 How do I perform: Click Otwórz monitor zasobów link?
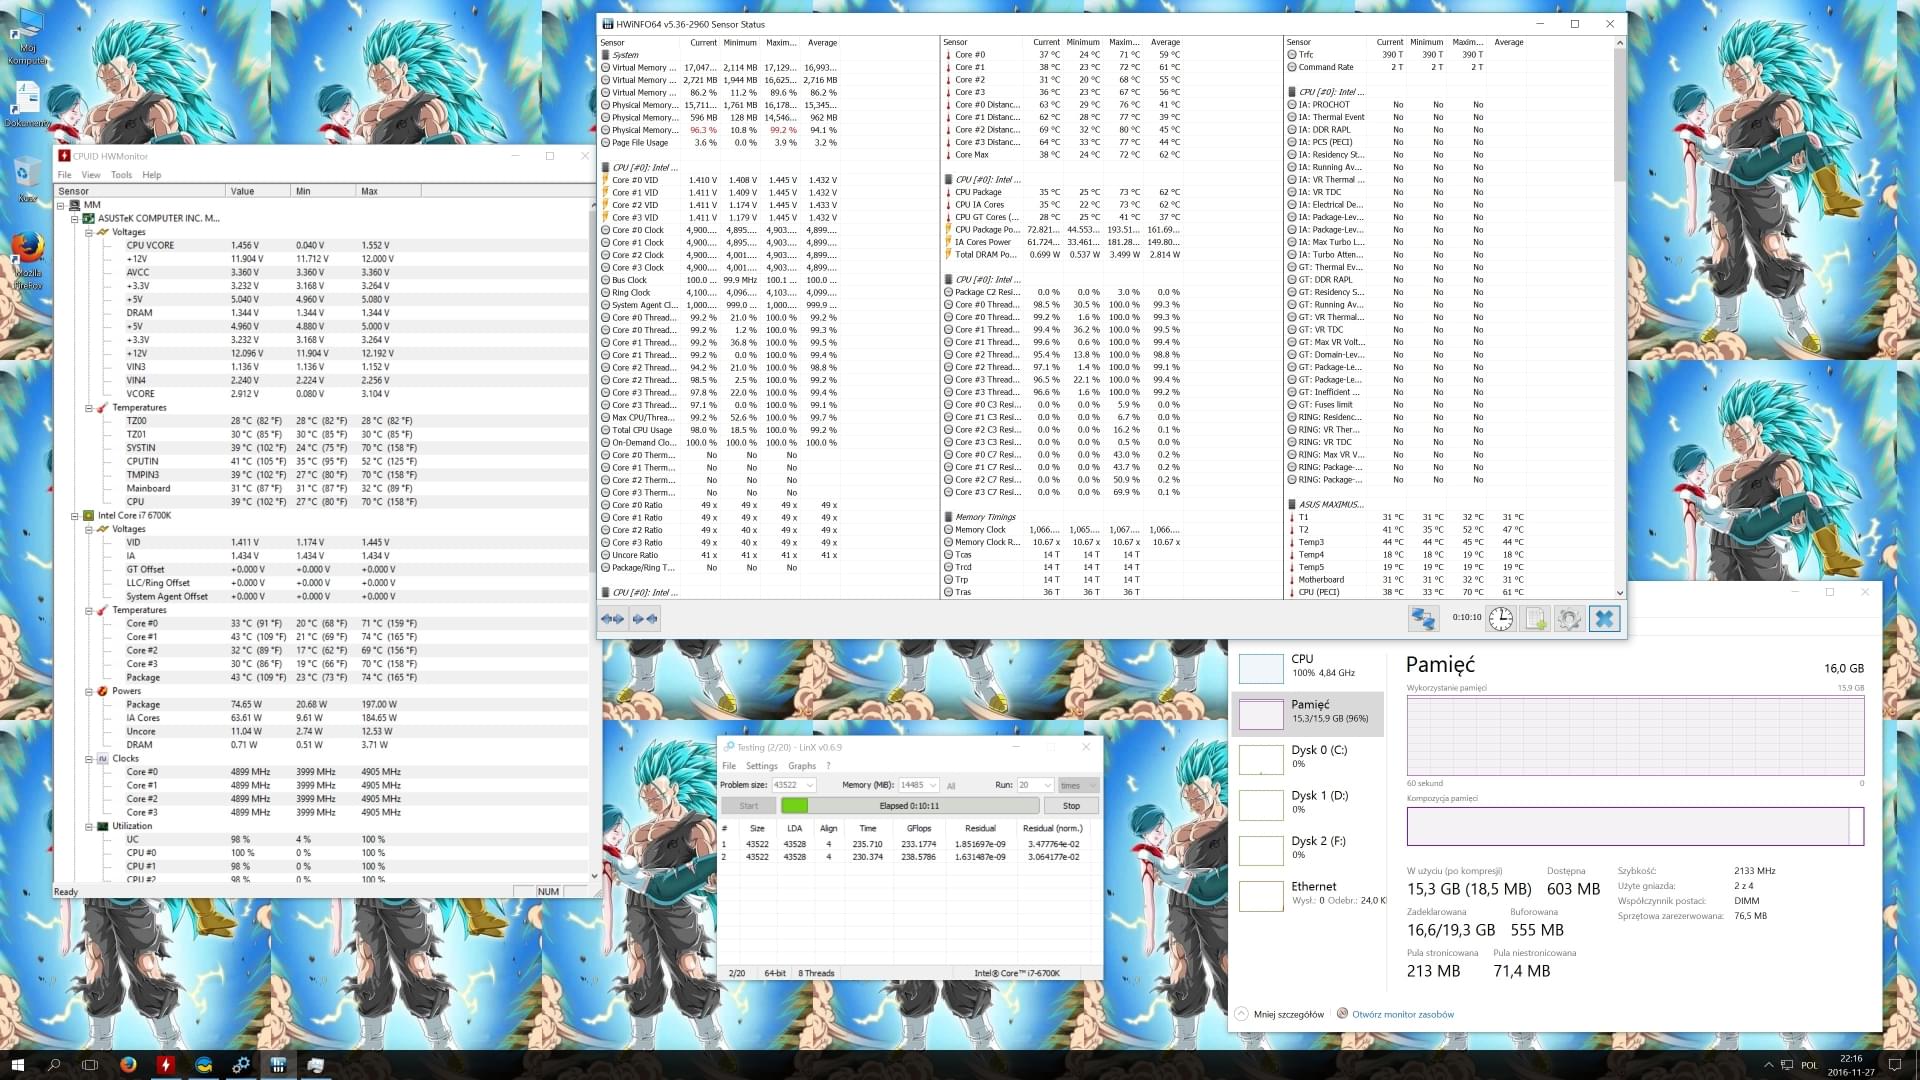click(1402, 1014)
